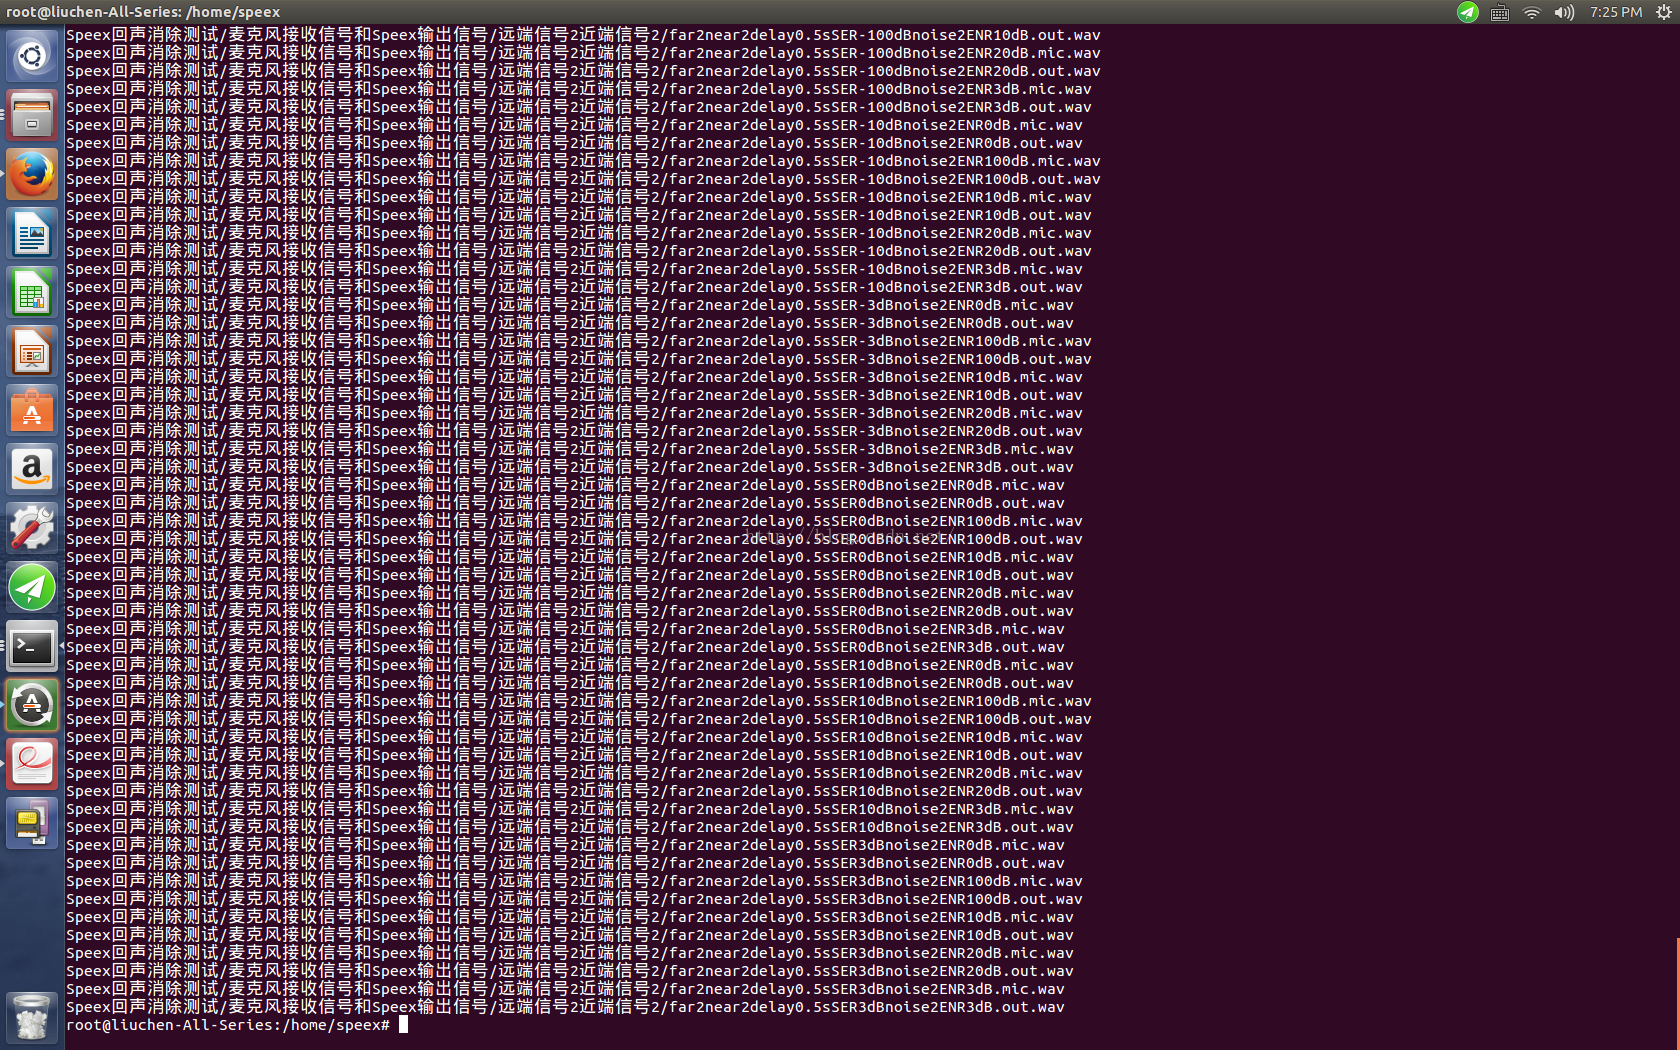This screenshot has height=1050, width=1680.
Task: Open the Wi-Fi network menu
Action: (x=1532, y=12)
